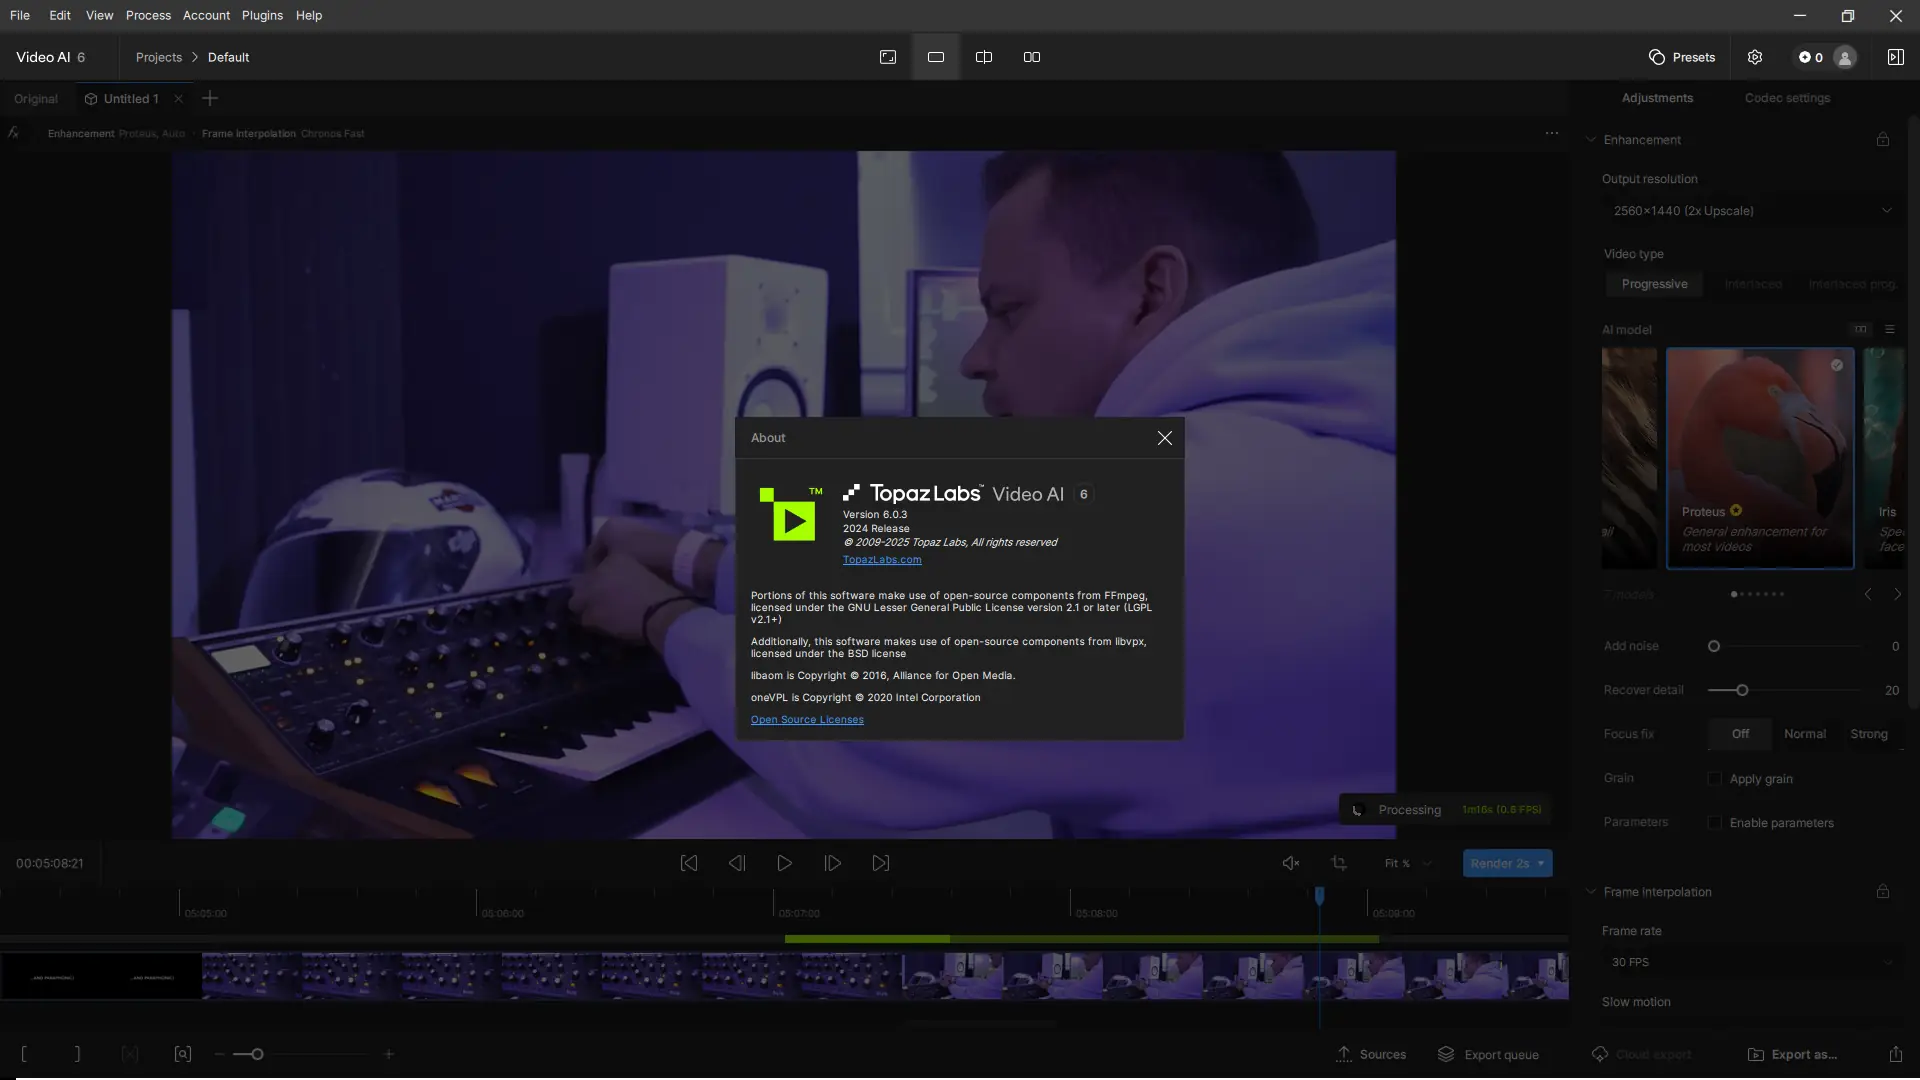Screen dimensions: 1920x1080
Task: Collapse the Frame Interpolation section
Action: point(1591,892)
